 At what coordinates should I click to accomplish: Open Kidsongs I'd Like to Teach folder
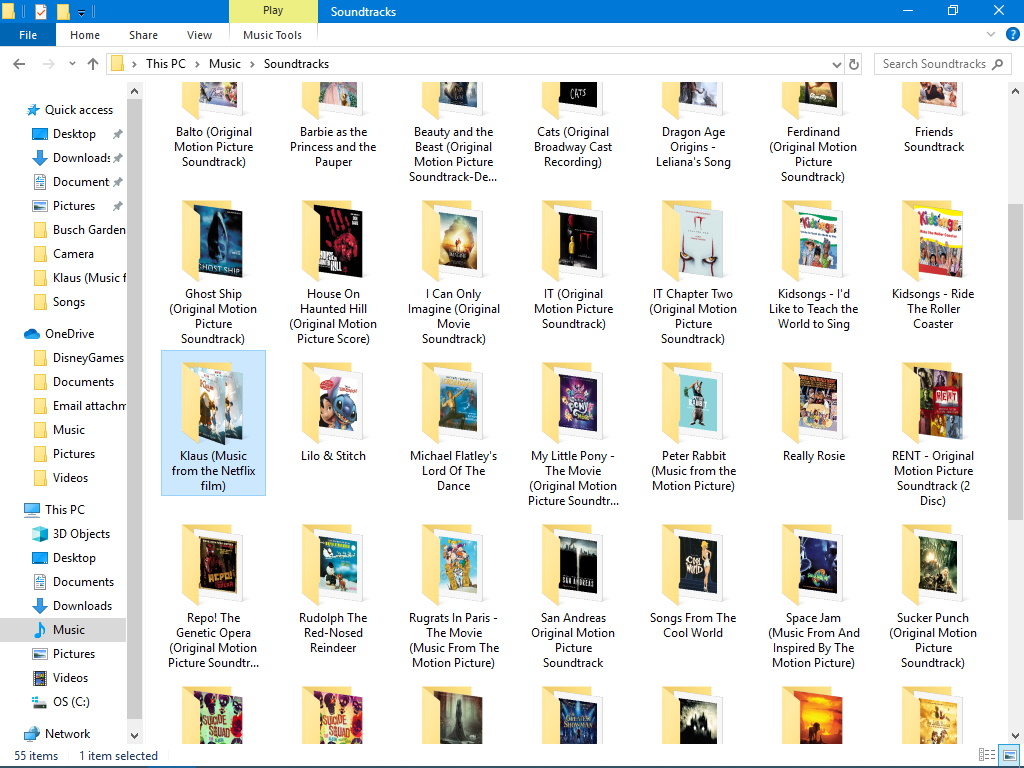[814, 265]
